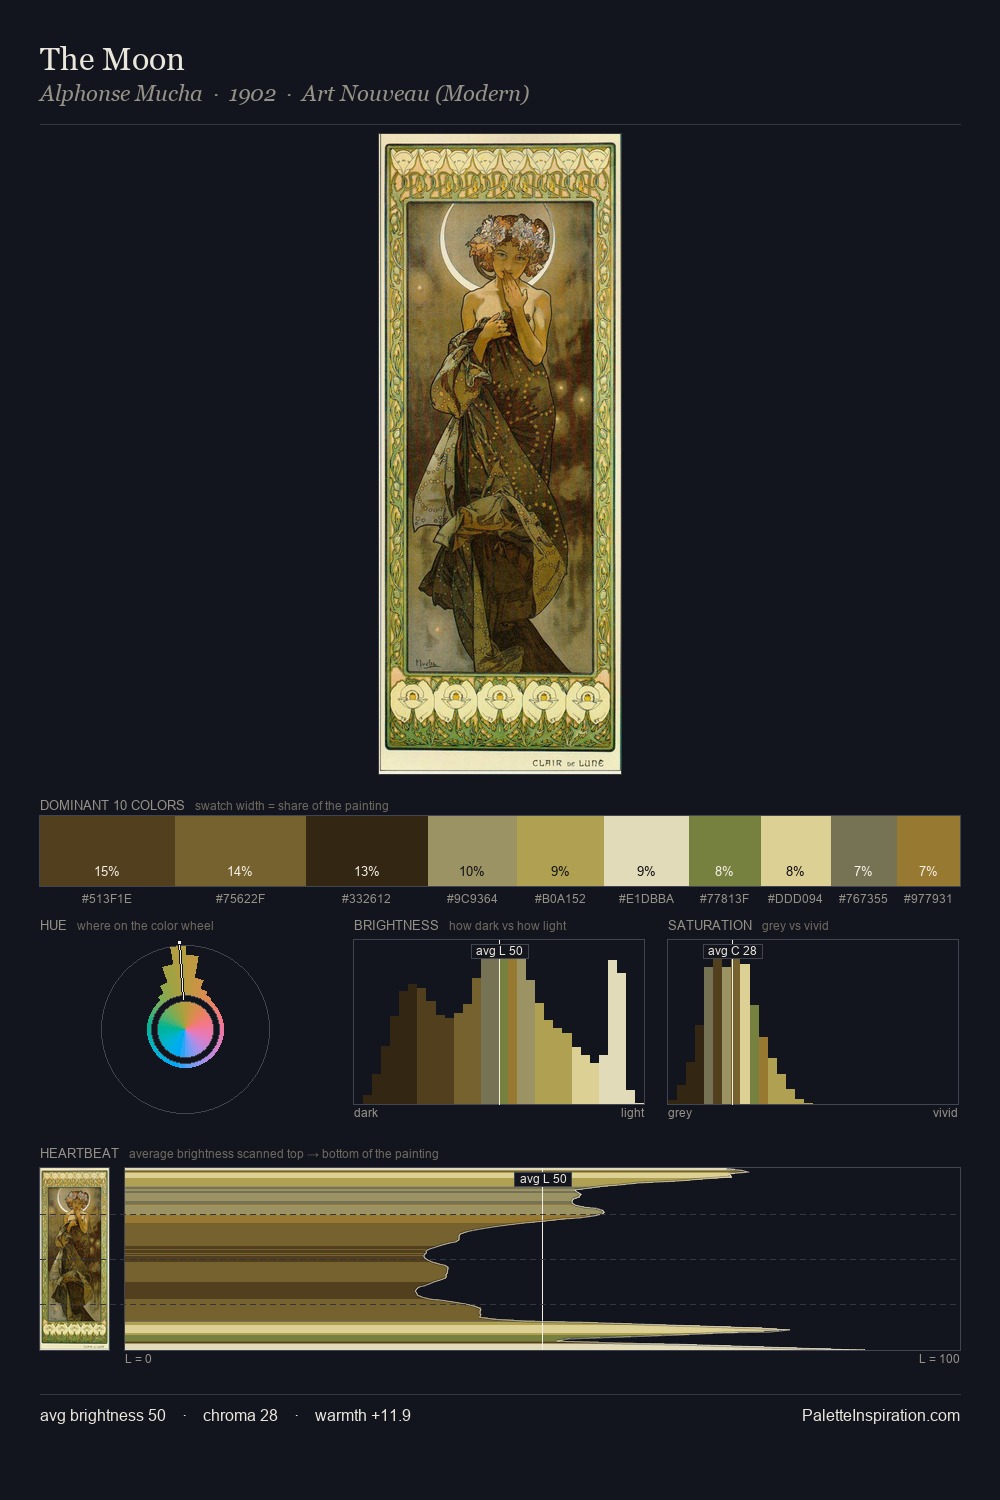This screenshot has height=1500, width=1000.
Task: Open the PaletteInspiration.com link
Action: (x=881, y=1416)
